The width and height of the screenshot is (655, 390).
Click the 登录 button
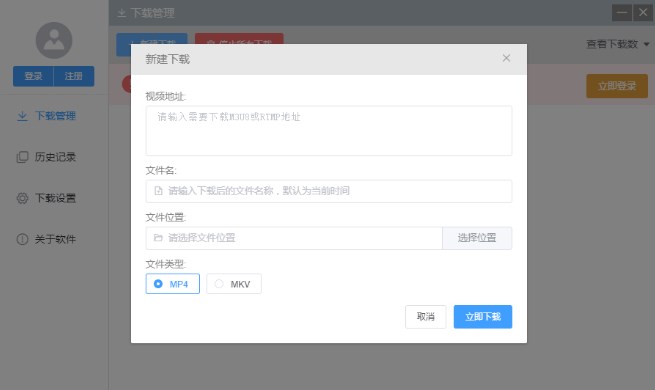click(33, 76)
